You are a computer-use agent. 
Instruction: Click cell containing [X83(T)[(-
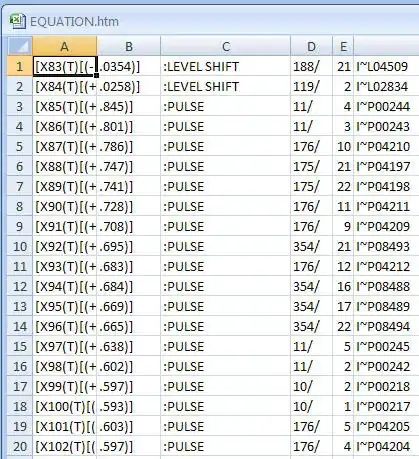click(x=65, y=66)
